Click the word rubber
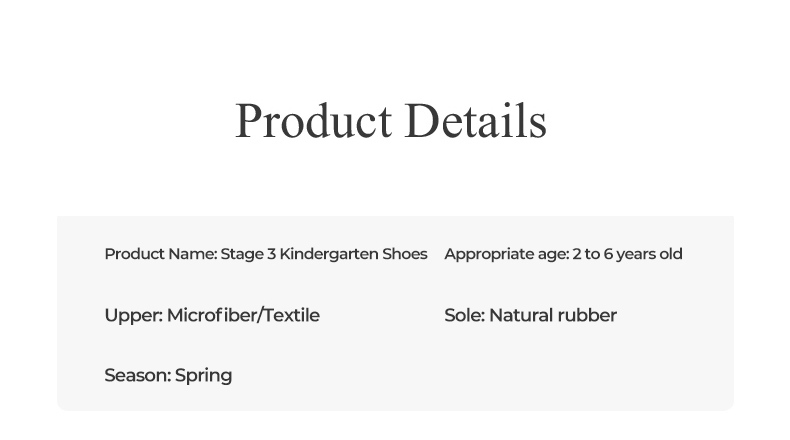Image resolution: width=790 pixels, height=440 pixels. (587, 315)
